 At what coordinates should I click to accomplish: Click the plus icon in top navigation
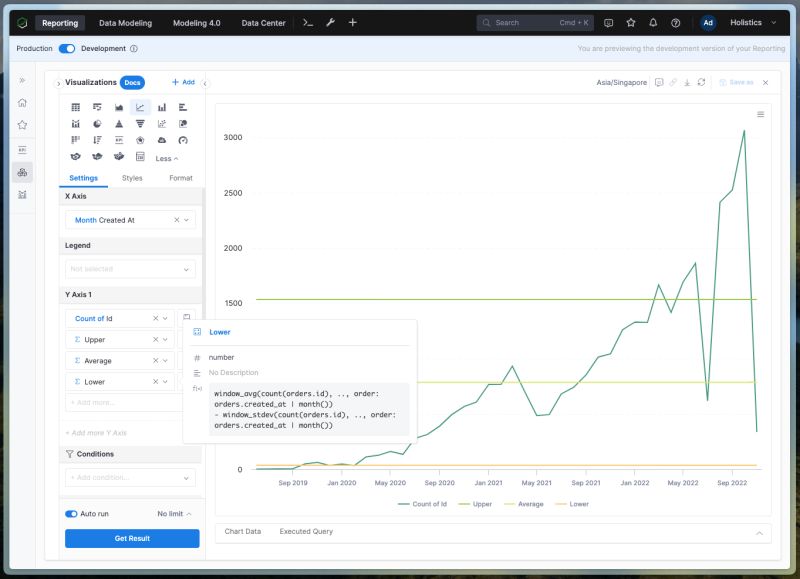[x=353, y=22]
